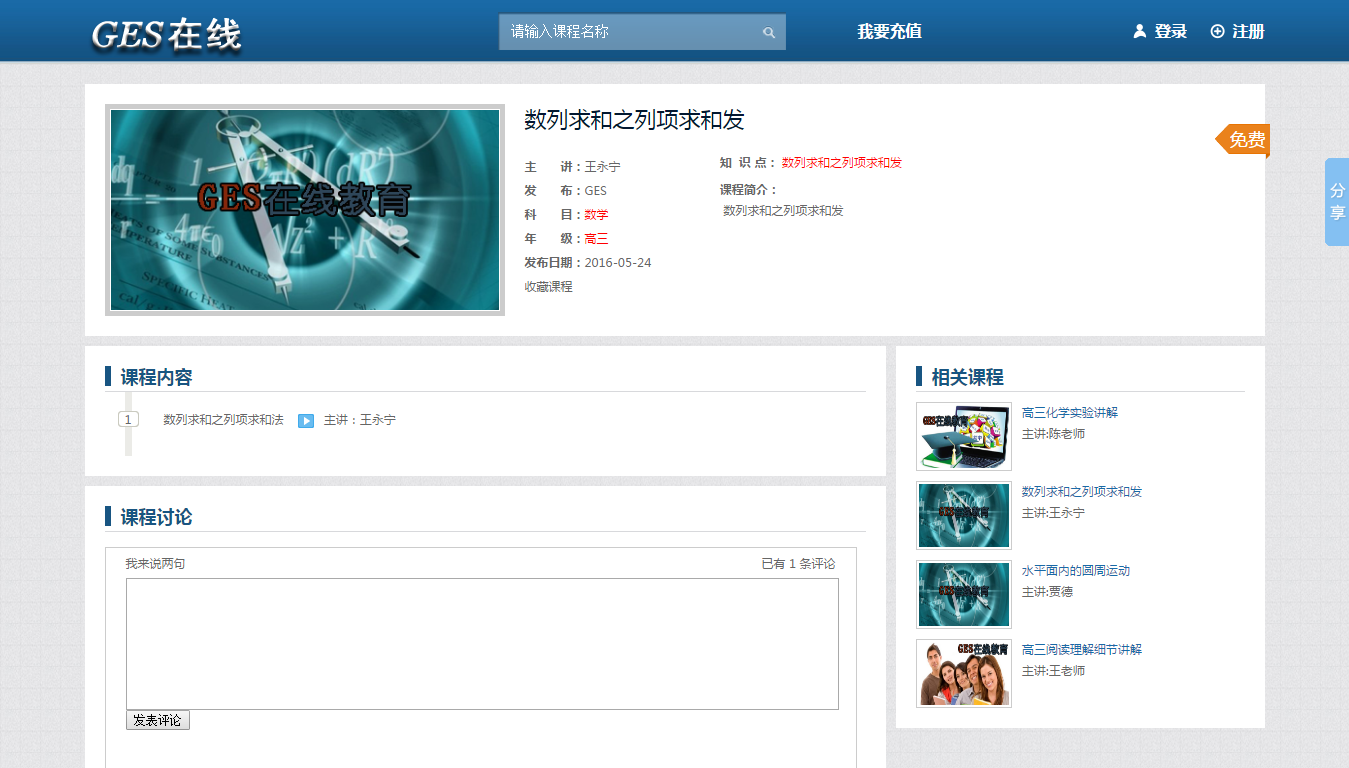The height and width of the screenshot is (768, 1349).
Task: Click 收藏课程 to bookmark the course
Action: coord(548,287)
